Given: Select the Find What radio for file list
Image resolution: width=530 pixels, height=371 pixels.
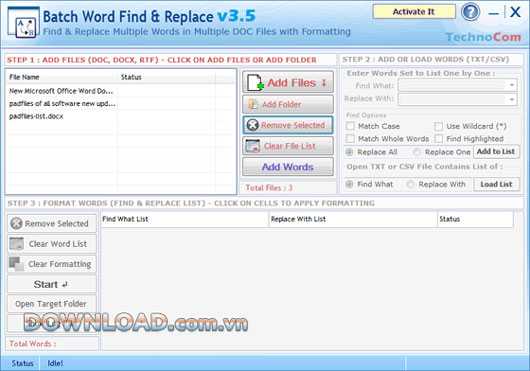Looking at the screenshot, I should [349, 184].
